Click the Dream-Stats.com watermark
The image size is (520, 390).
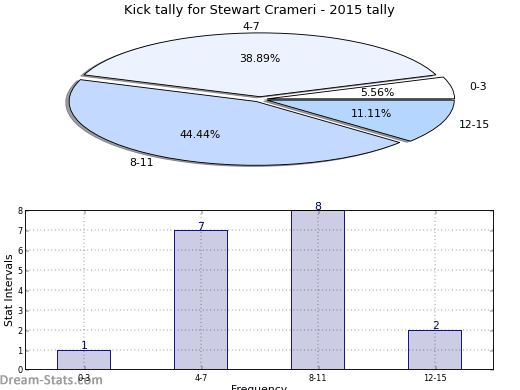tap(51, 380)
